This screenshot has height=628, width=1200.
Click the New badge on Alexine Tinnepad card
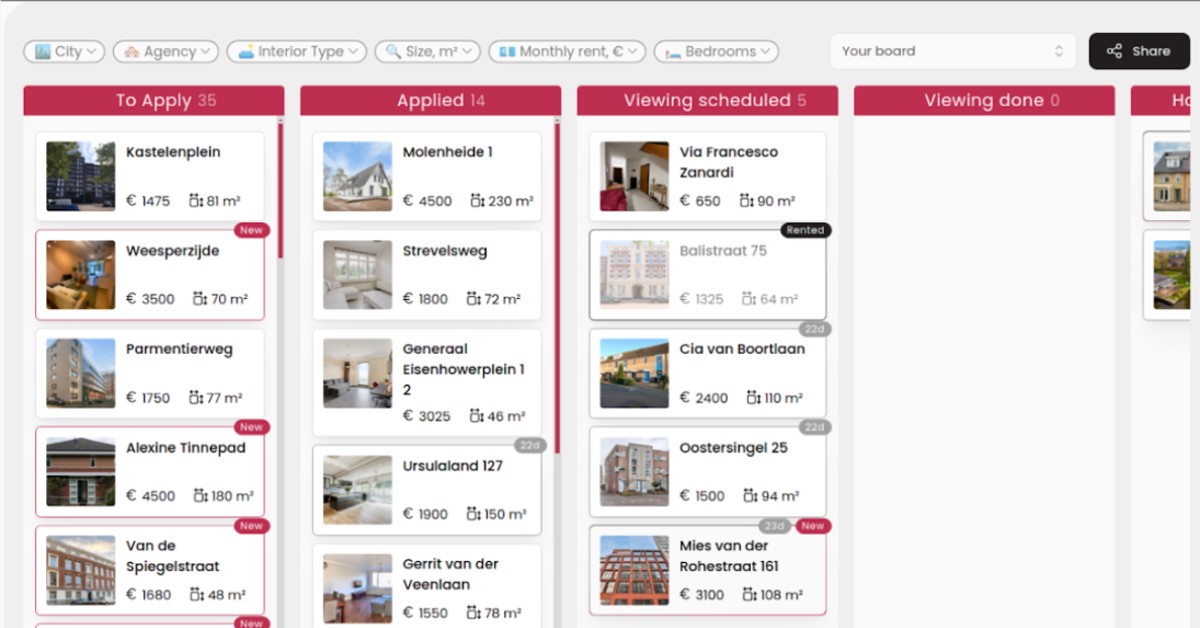click(x=251, y=427)
